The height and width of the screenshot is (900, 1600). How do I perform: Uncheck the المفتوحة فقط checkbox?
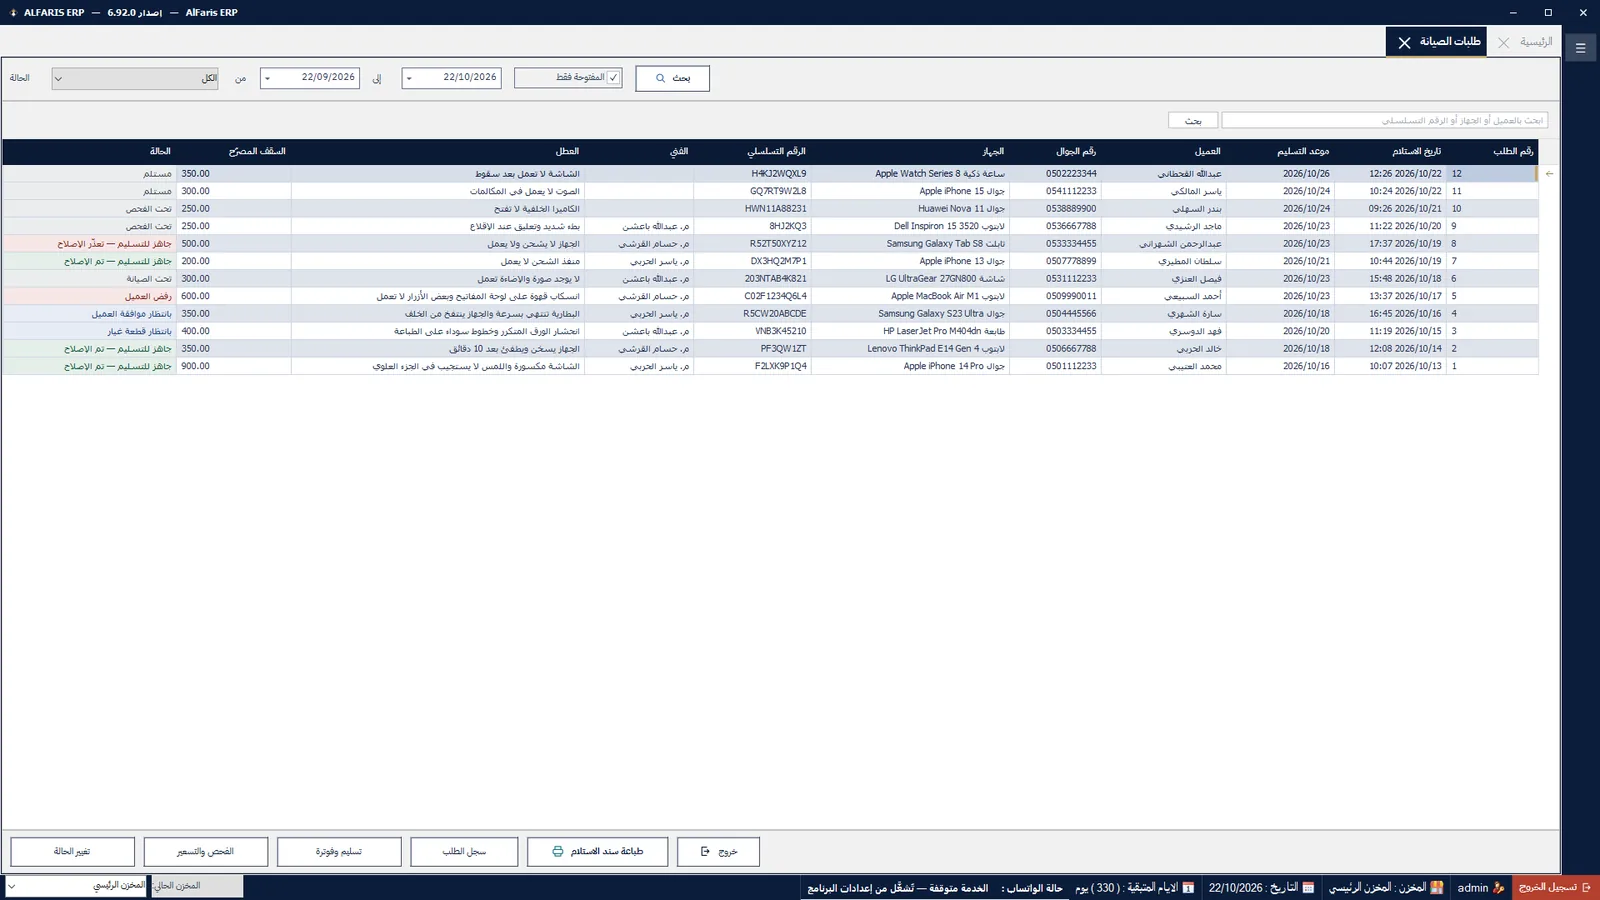[613, 78]
